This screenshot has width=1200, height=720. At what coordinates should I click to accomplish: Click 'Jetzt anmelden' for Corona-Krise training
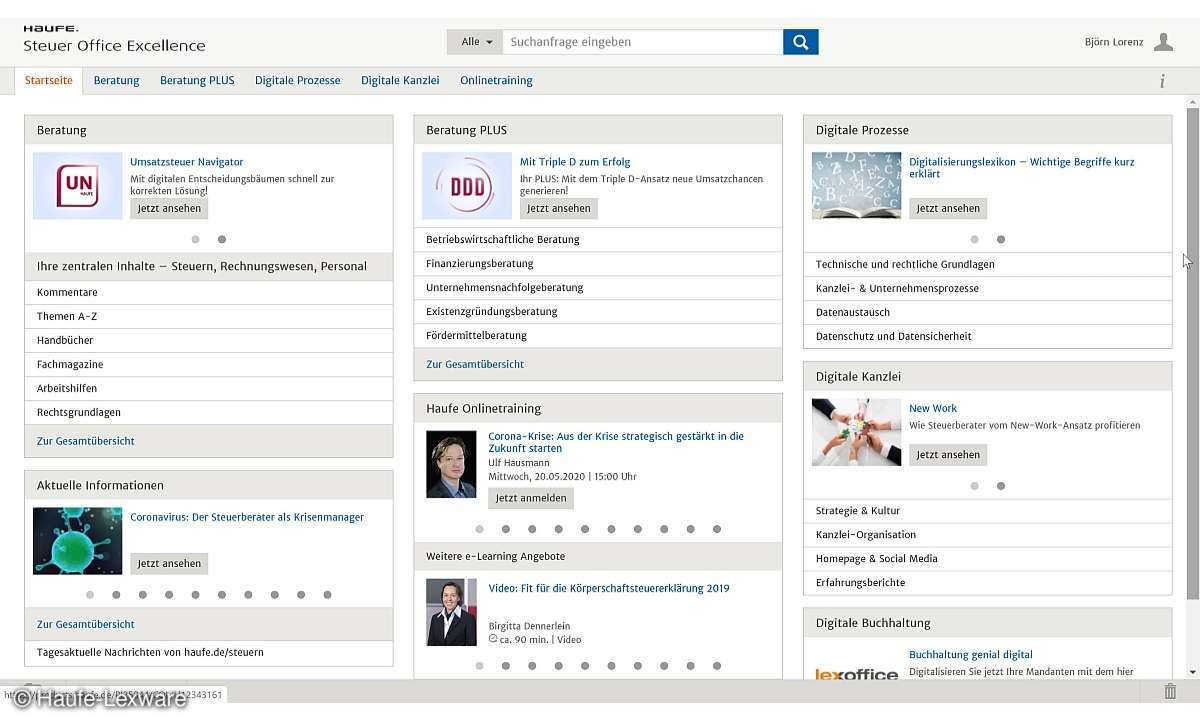pos(531,498)
